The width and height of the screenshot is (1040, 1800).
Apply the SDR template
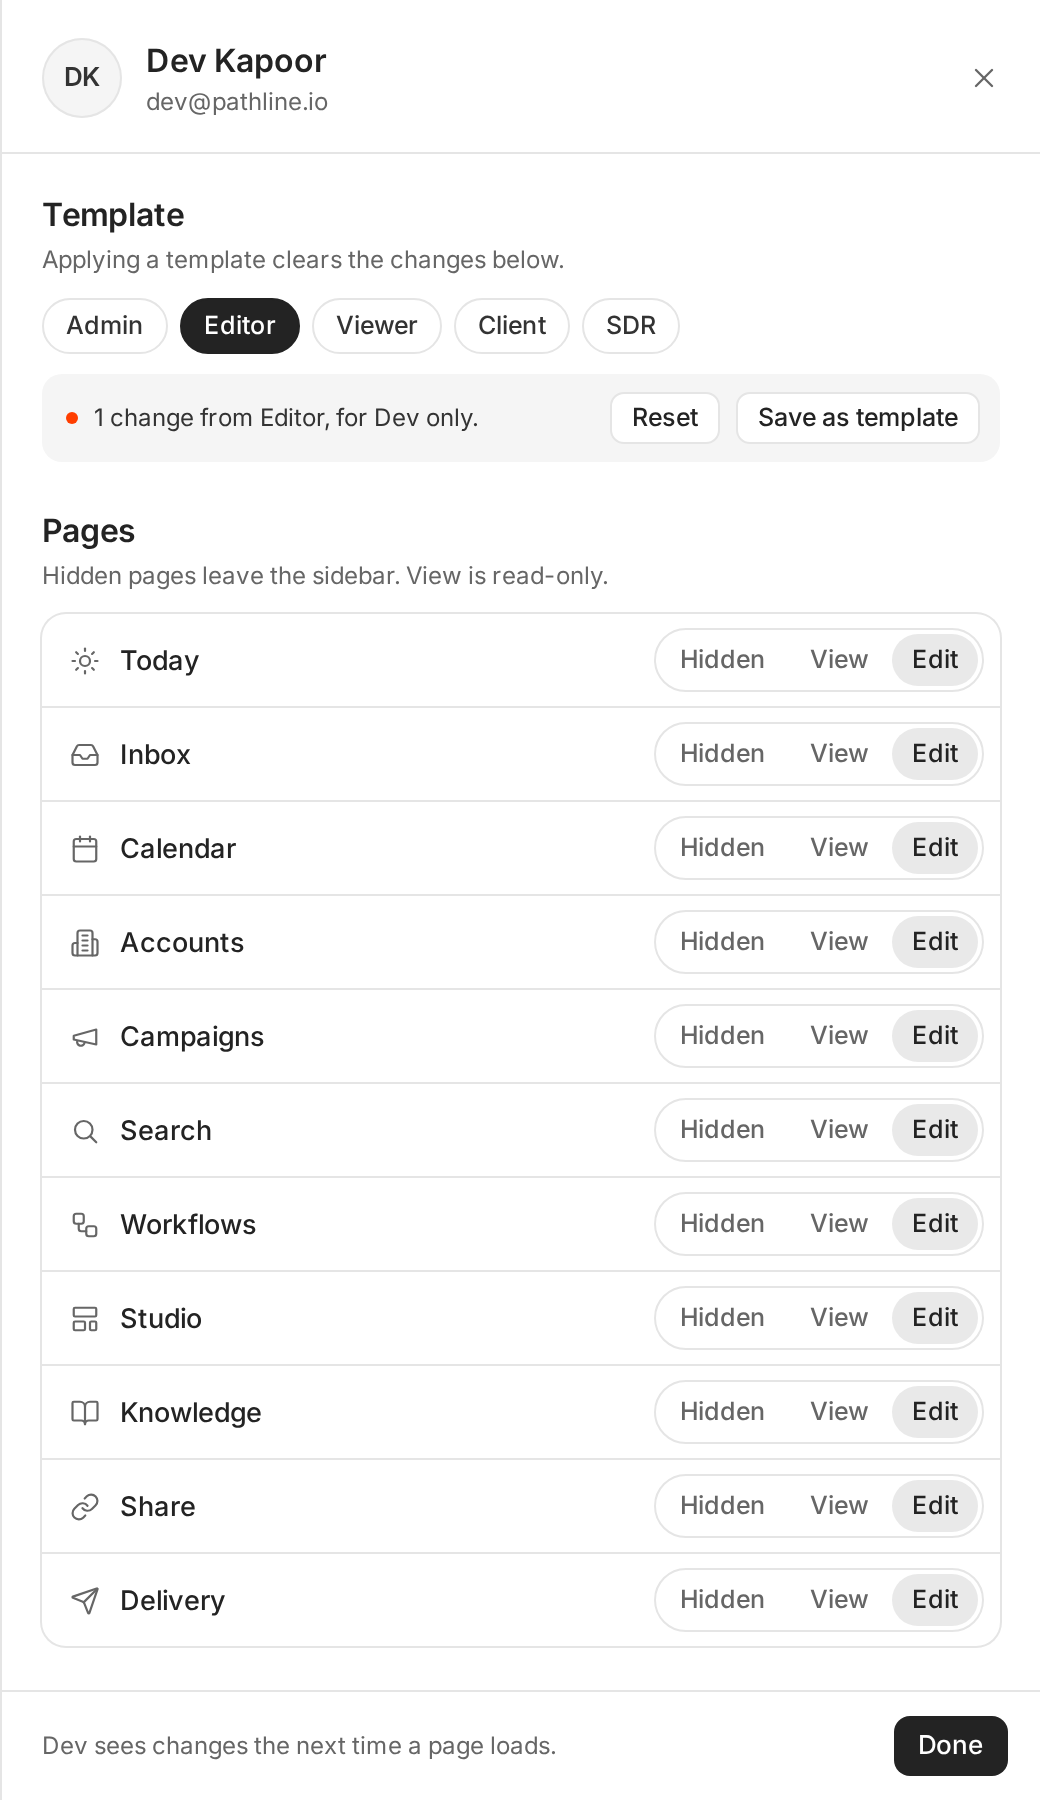(631, 326)
